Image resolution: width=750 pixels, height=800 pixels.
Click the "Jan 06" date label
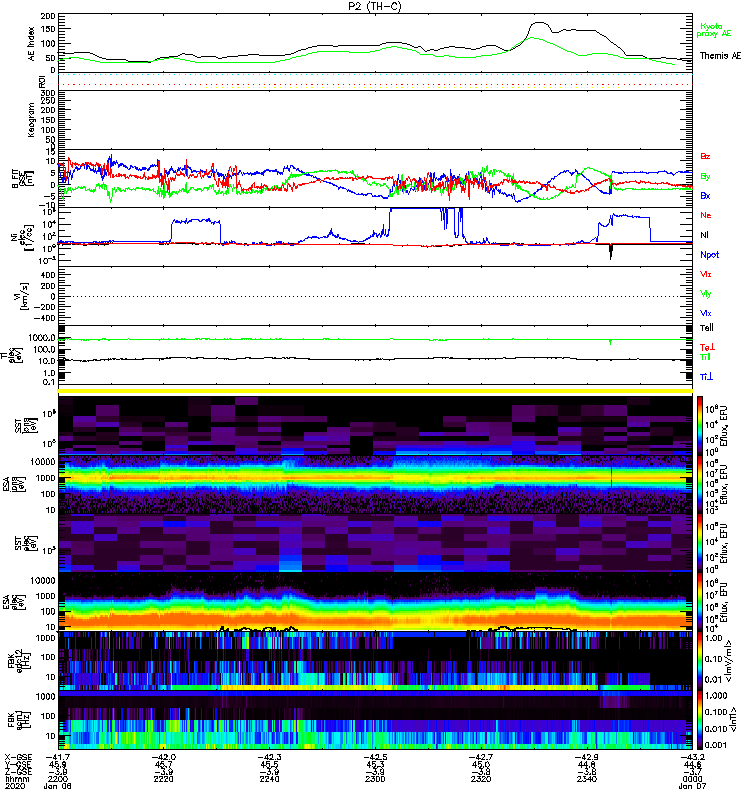tap(57, 786)
